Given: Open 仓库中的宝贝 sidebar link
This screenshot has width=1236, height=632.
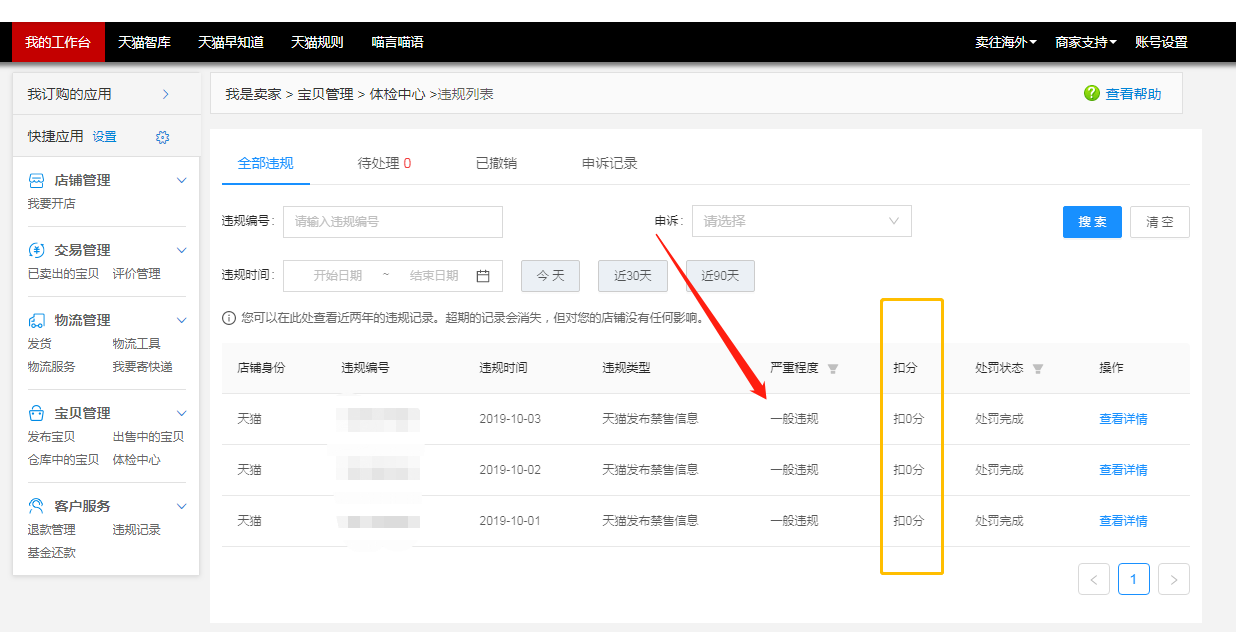Looking at the screenshot, I should [63, 460].
